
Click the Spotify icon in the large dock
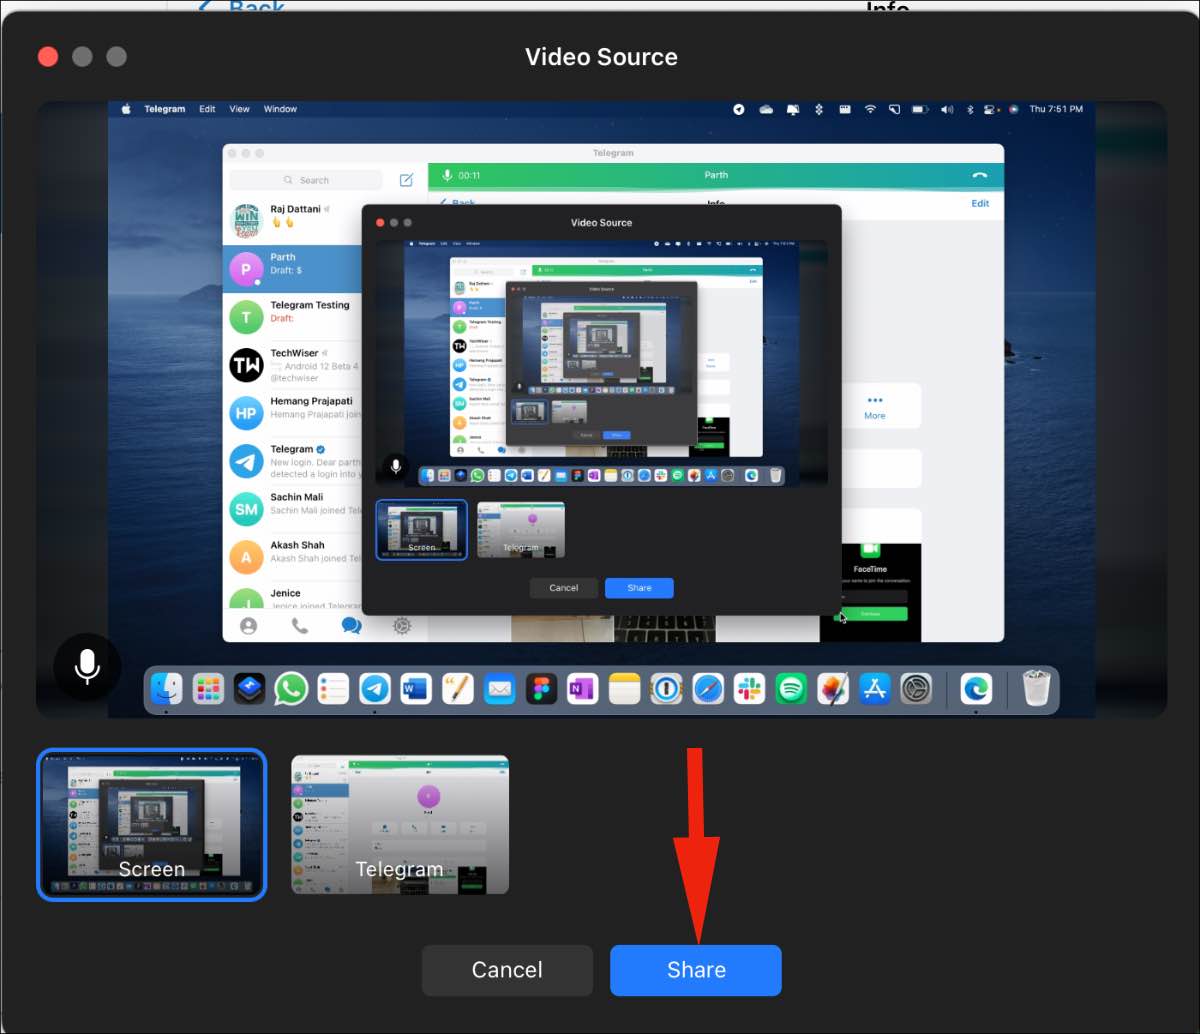[x=791, y=688]
